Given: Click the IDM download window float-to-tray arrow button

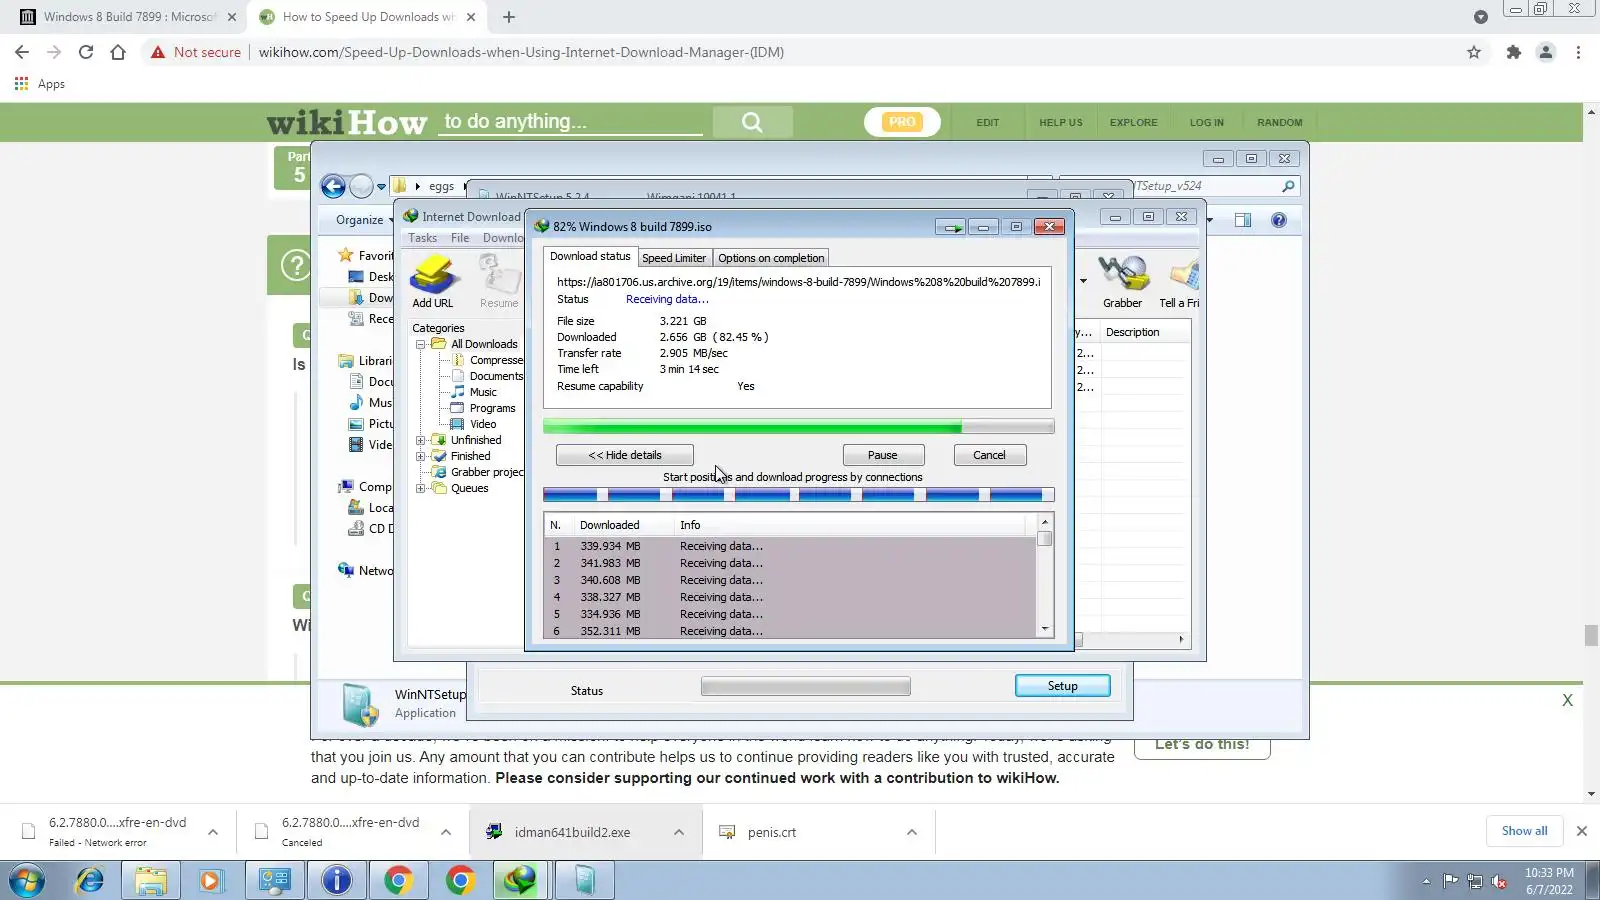Looking at the screenshot, I should pos(952,227).
